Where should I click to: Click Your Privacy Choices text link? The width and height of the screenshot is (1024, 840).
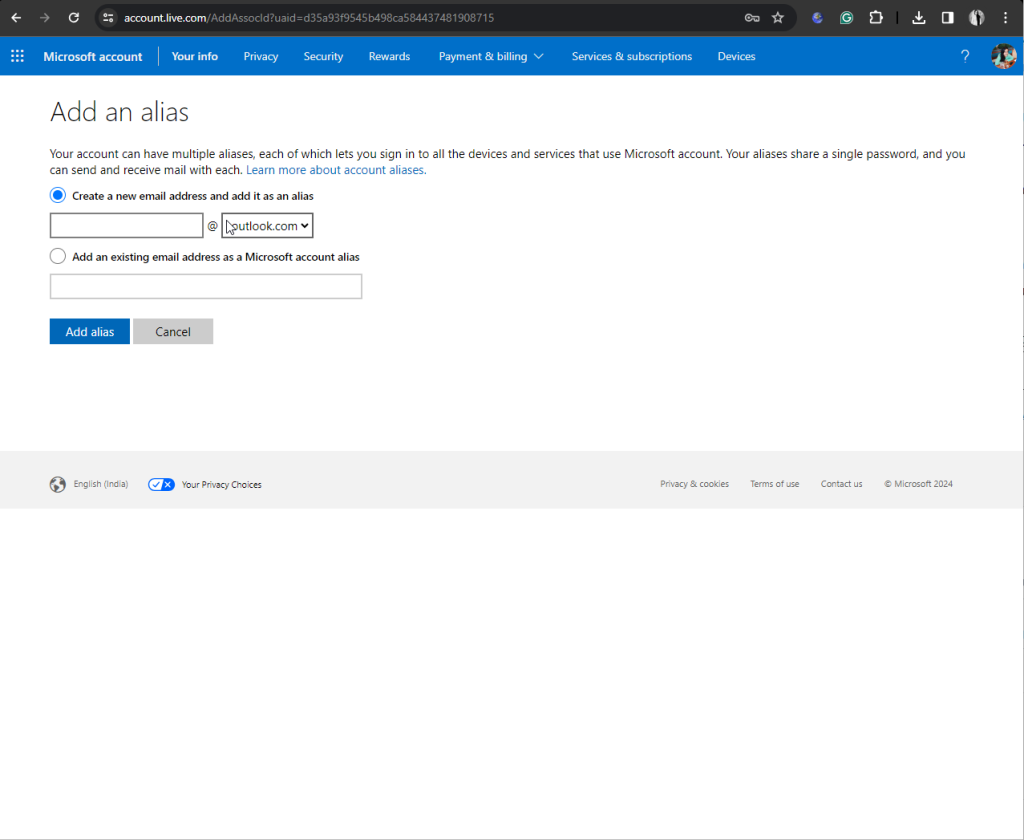[221, 485]
